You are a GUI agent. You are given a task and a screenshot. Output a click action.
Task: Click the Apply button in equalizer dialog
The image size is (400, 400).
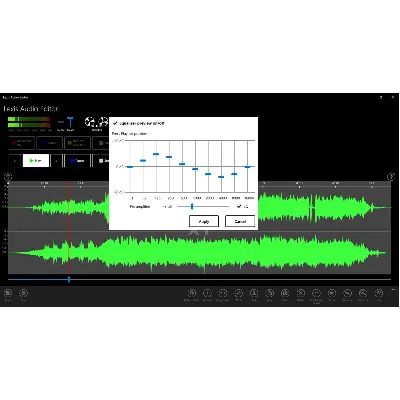coord(204,221)
